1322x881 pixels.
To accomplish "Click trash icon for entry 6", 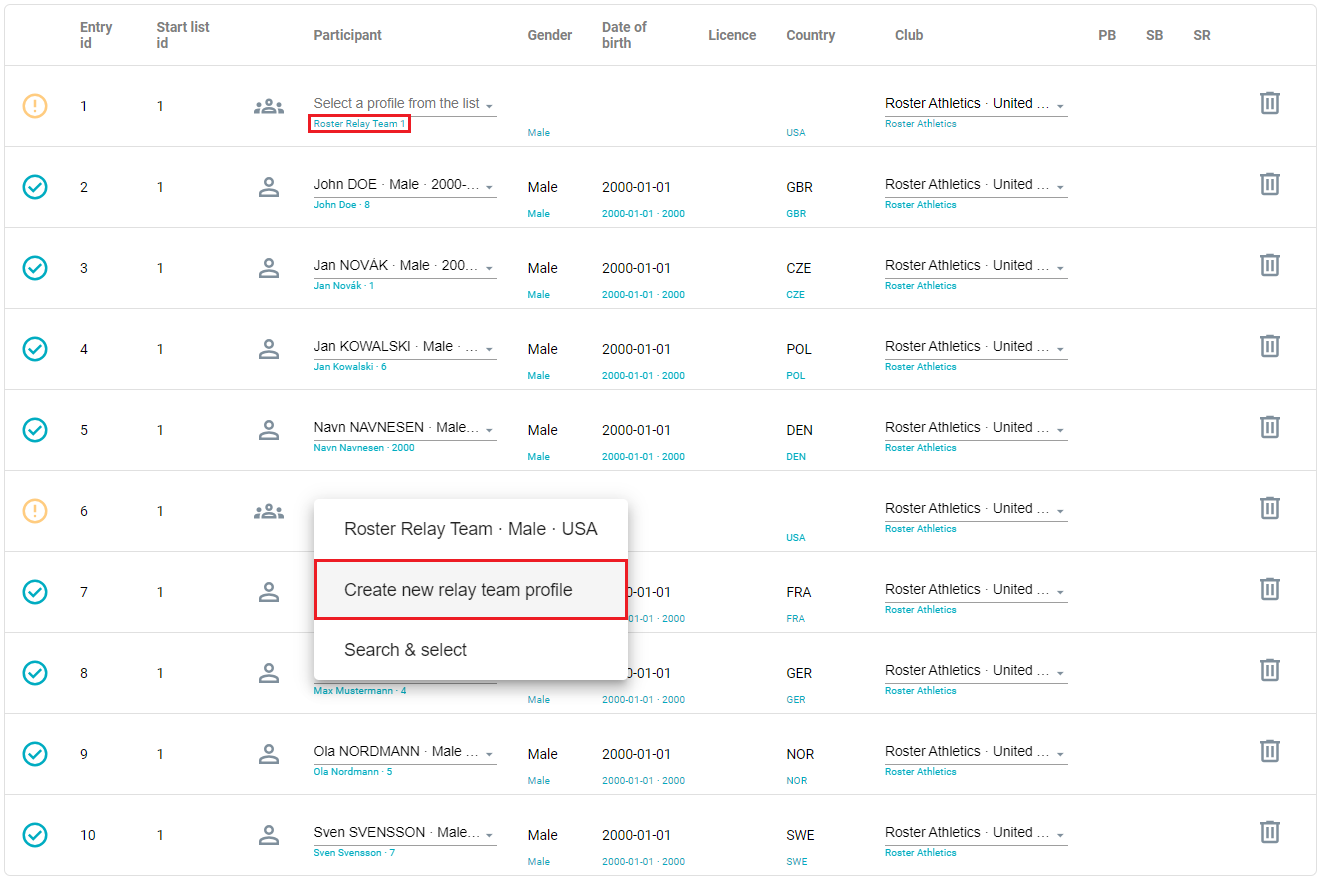I will pyautogui.click(x=1269, y=508).
